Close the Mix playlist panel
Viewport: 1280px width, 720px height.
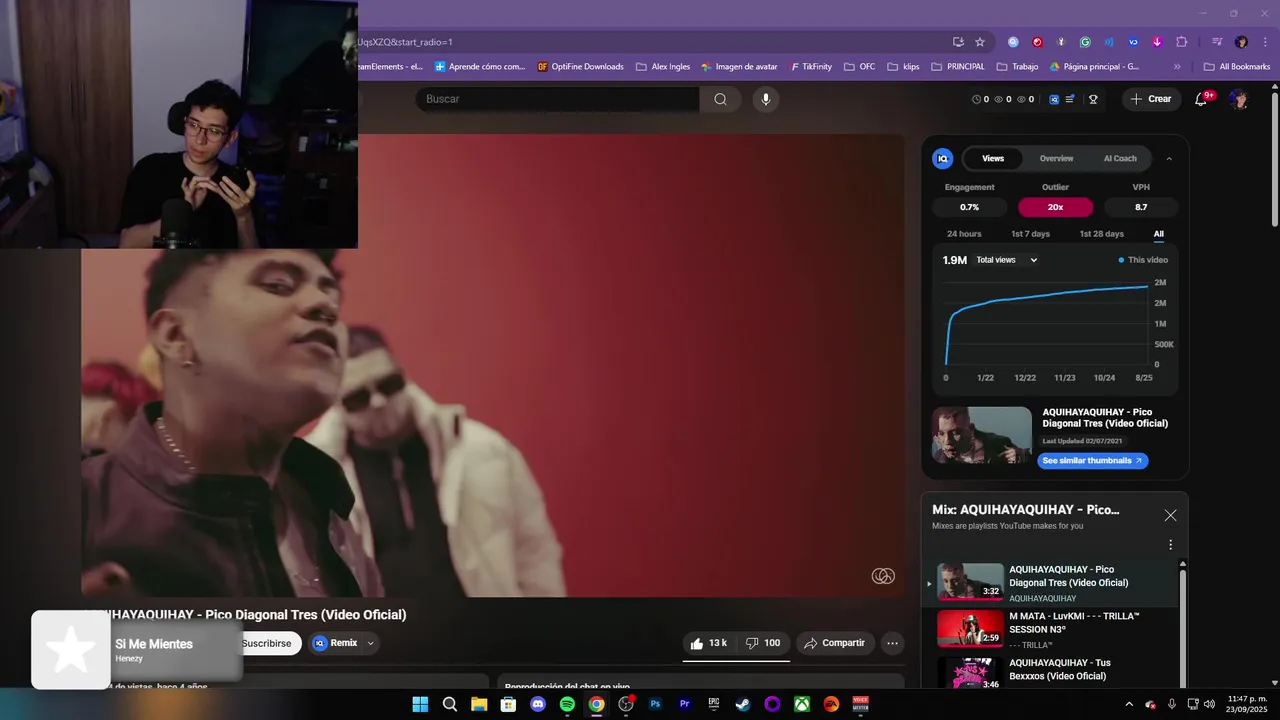tap(1170, 515)
